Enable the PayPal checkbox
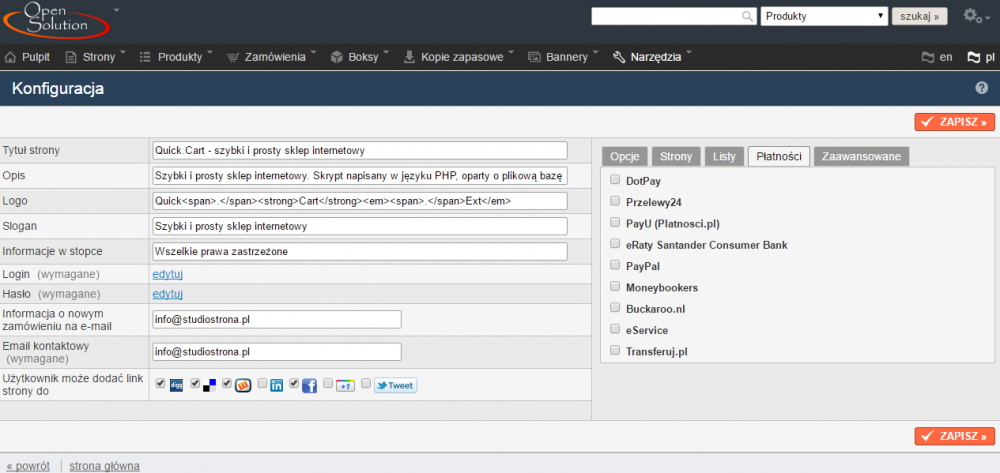1000x473 pixels. [x=615, y=265]
